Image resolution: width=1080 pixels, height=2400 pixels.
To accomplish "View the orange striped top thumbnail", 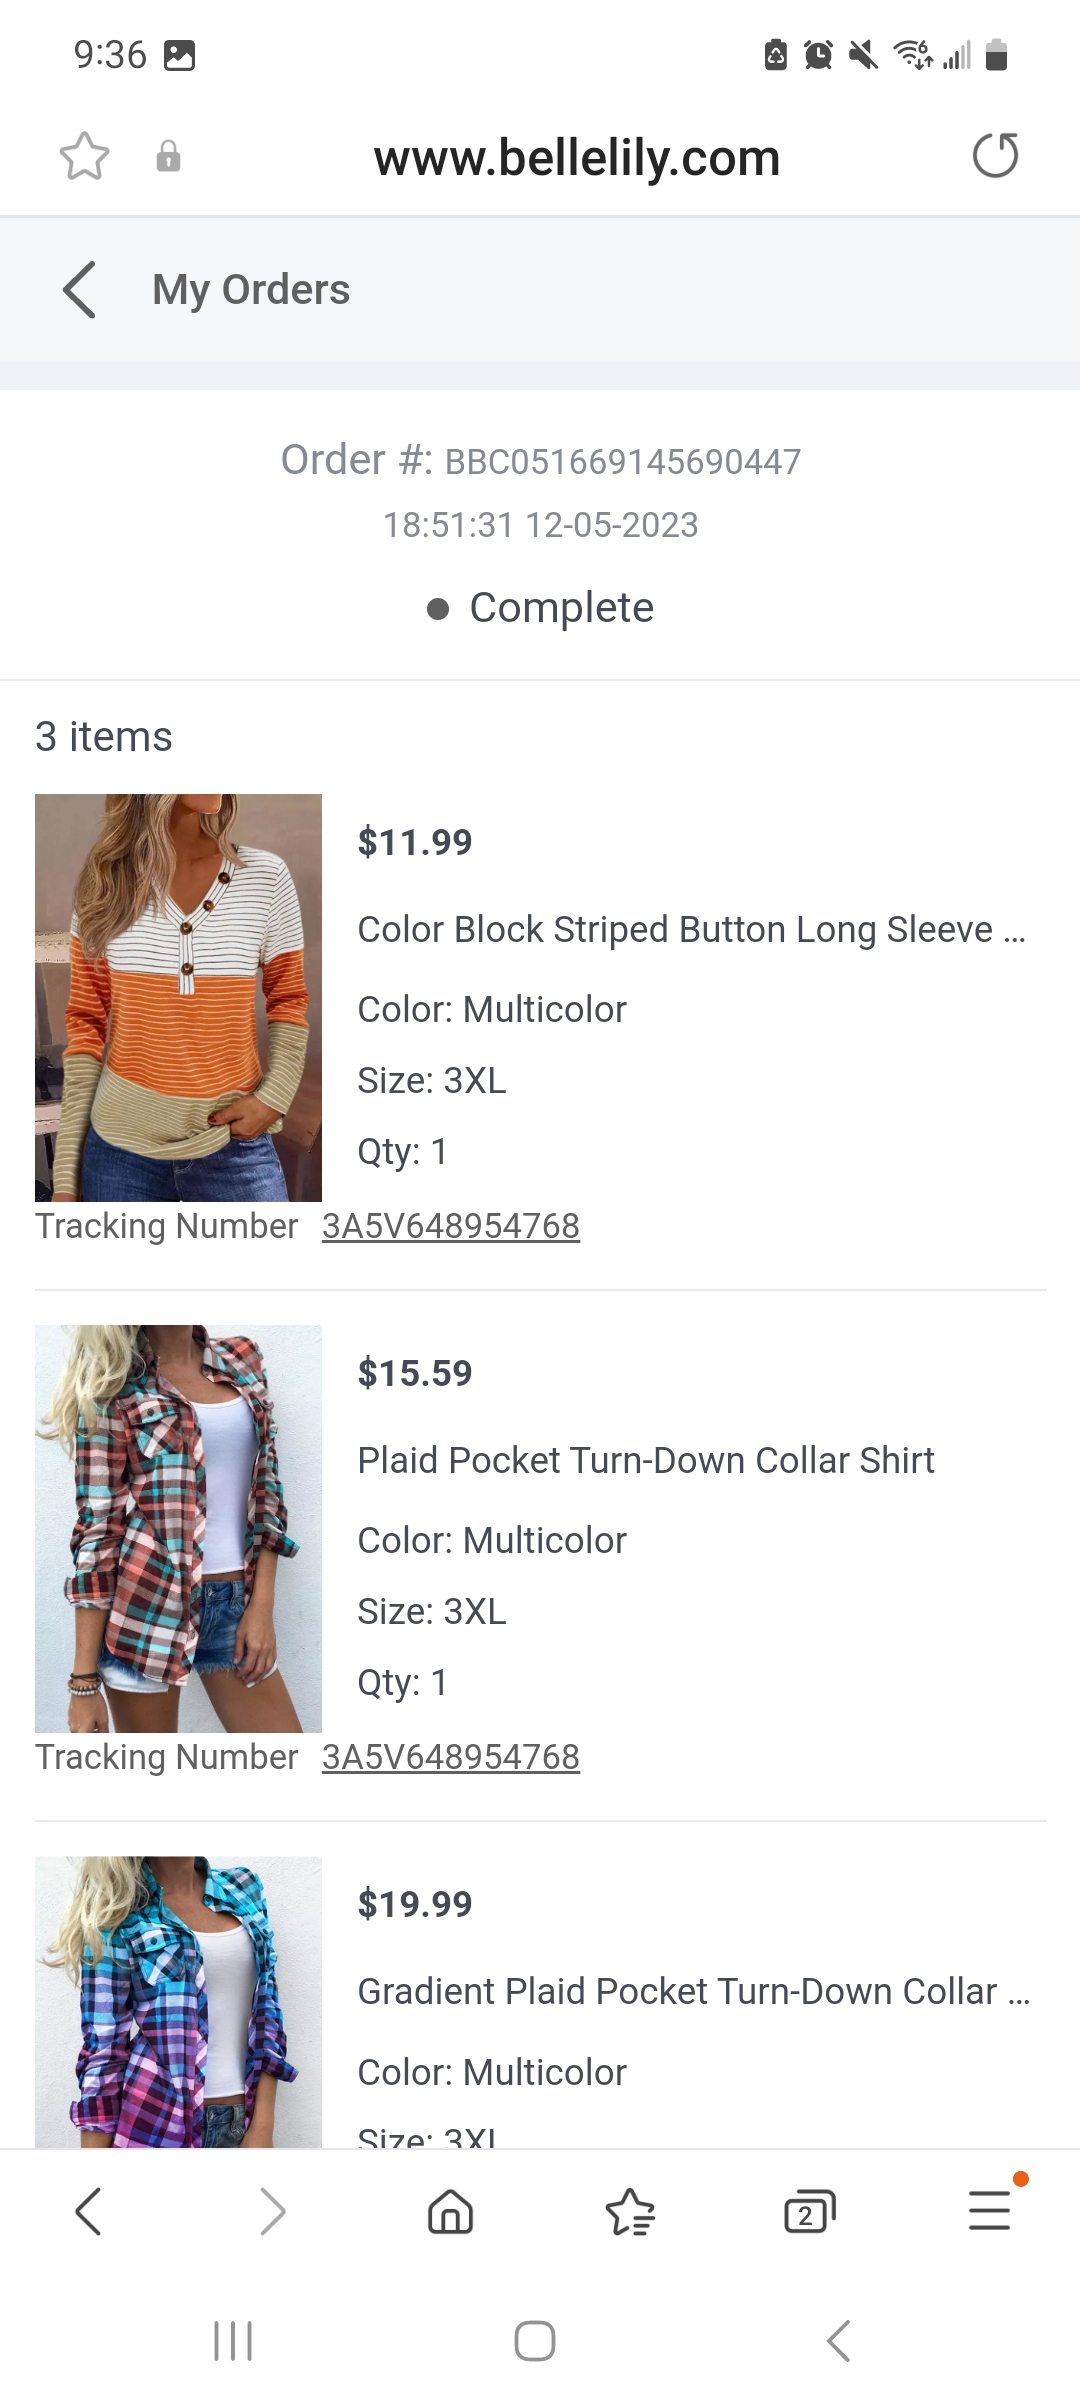I will point(178,997).
